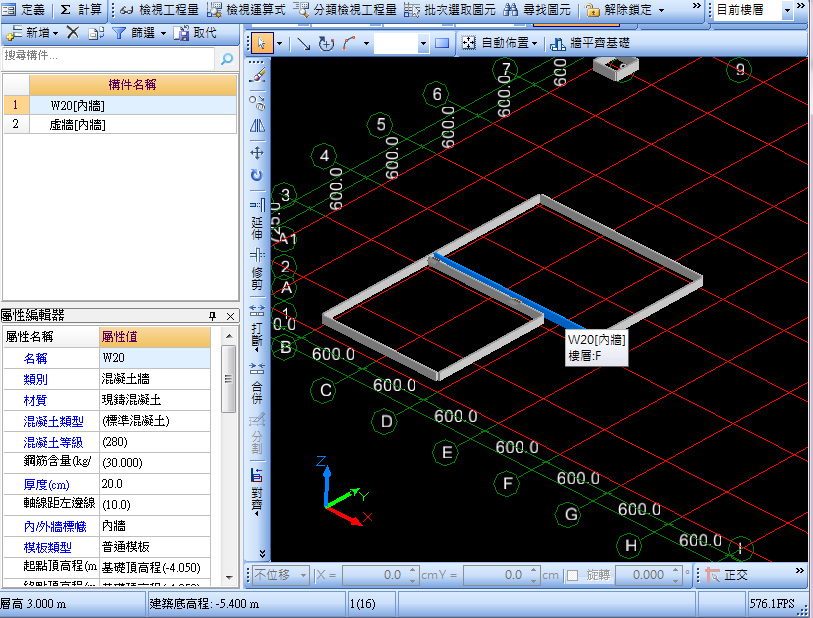This screenshot has width=813, height=618.
Task: Pin the 屬性編輯器 panel
Action: click(213, 316)
